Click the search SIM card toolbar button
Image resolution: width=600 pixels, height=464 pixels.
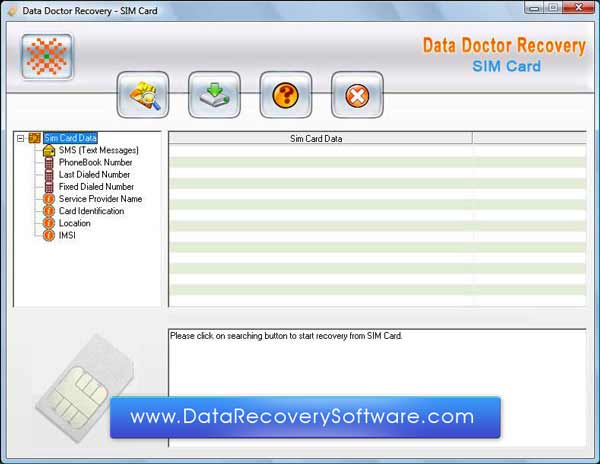143,94
